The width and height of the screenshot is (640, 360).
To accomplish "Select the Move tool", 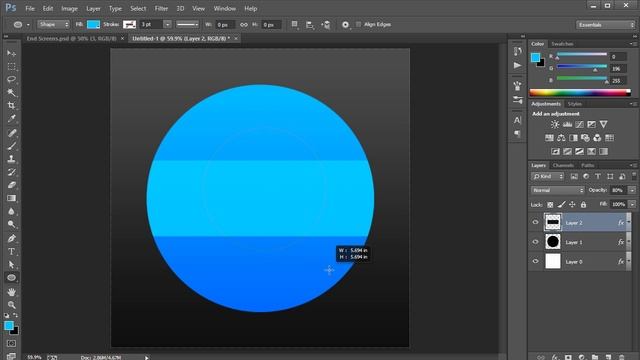I will click(11, 53).
